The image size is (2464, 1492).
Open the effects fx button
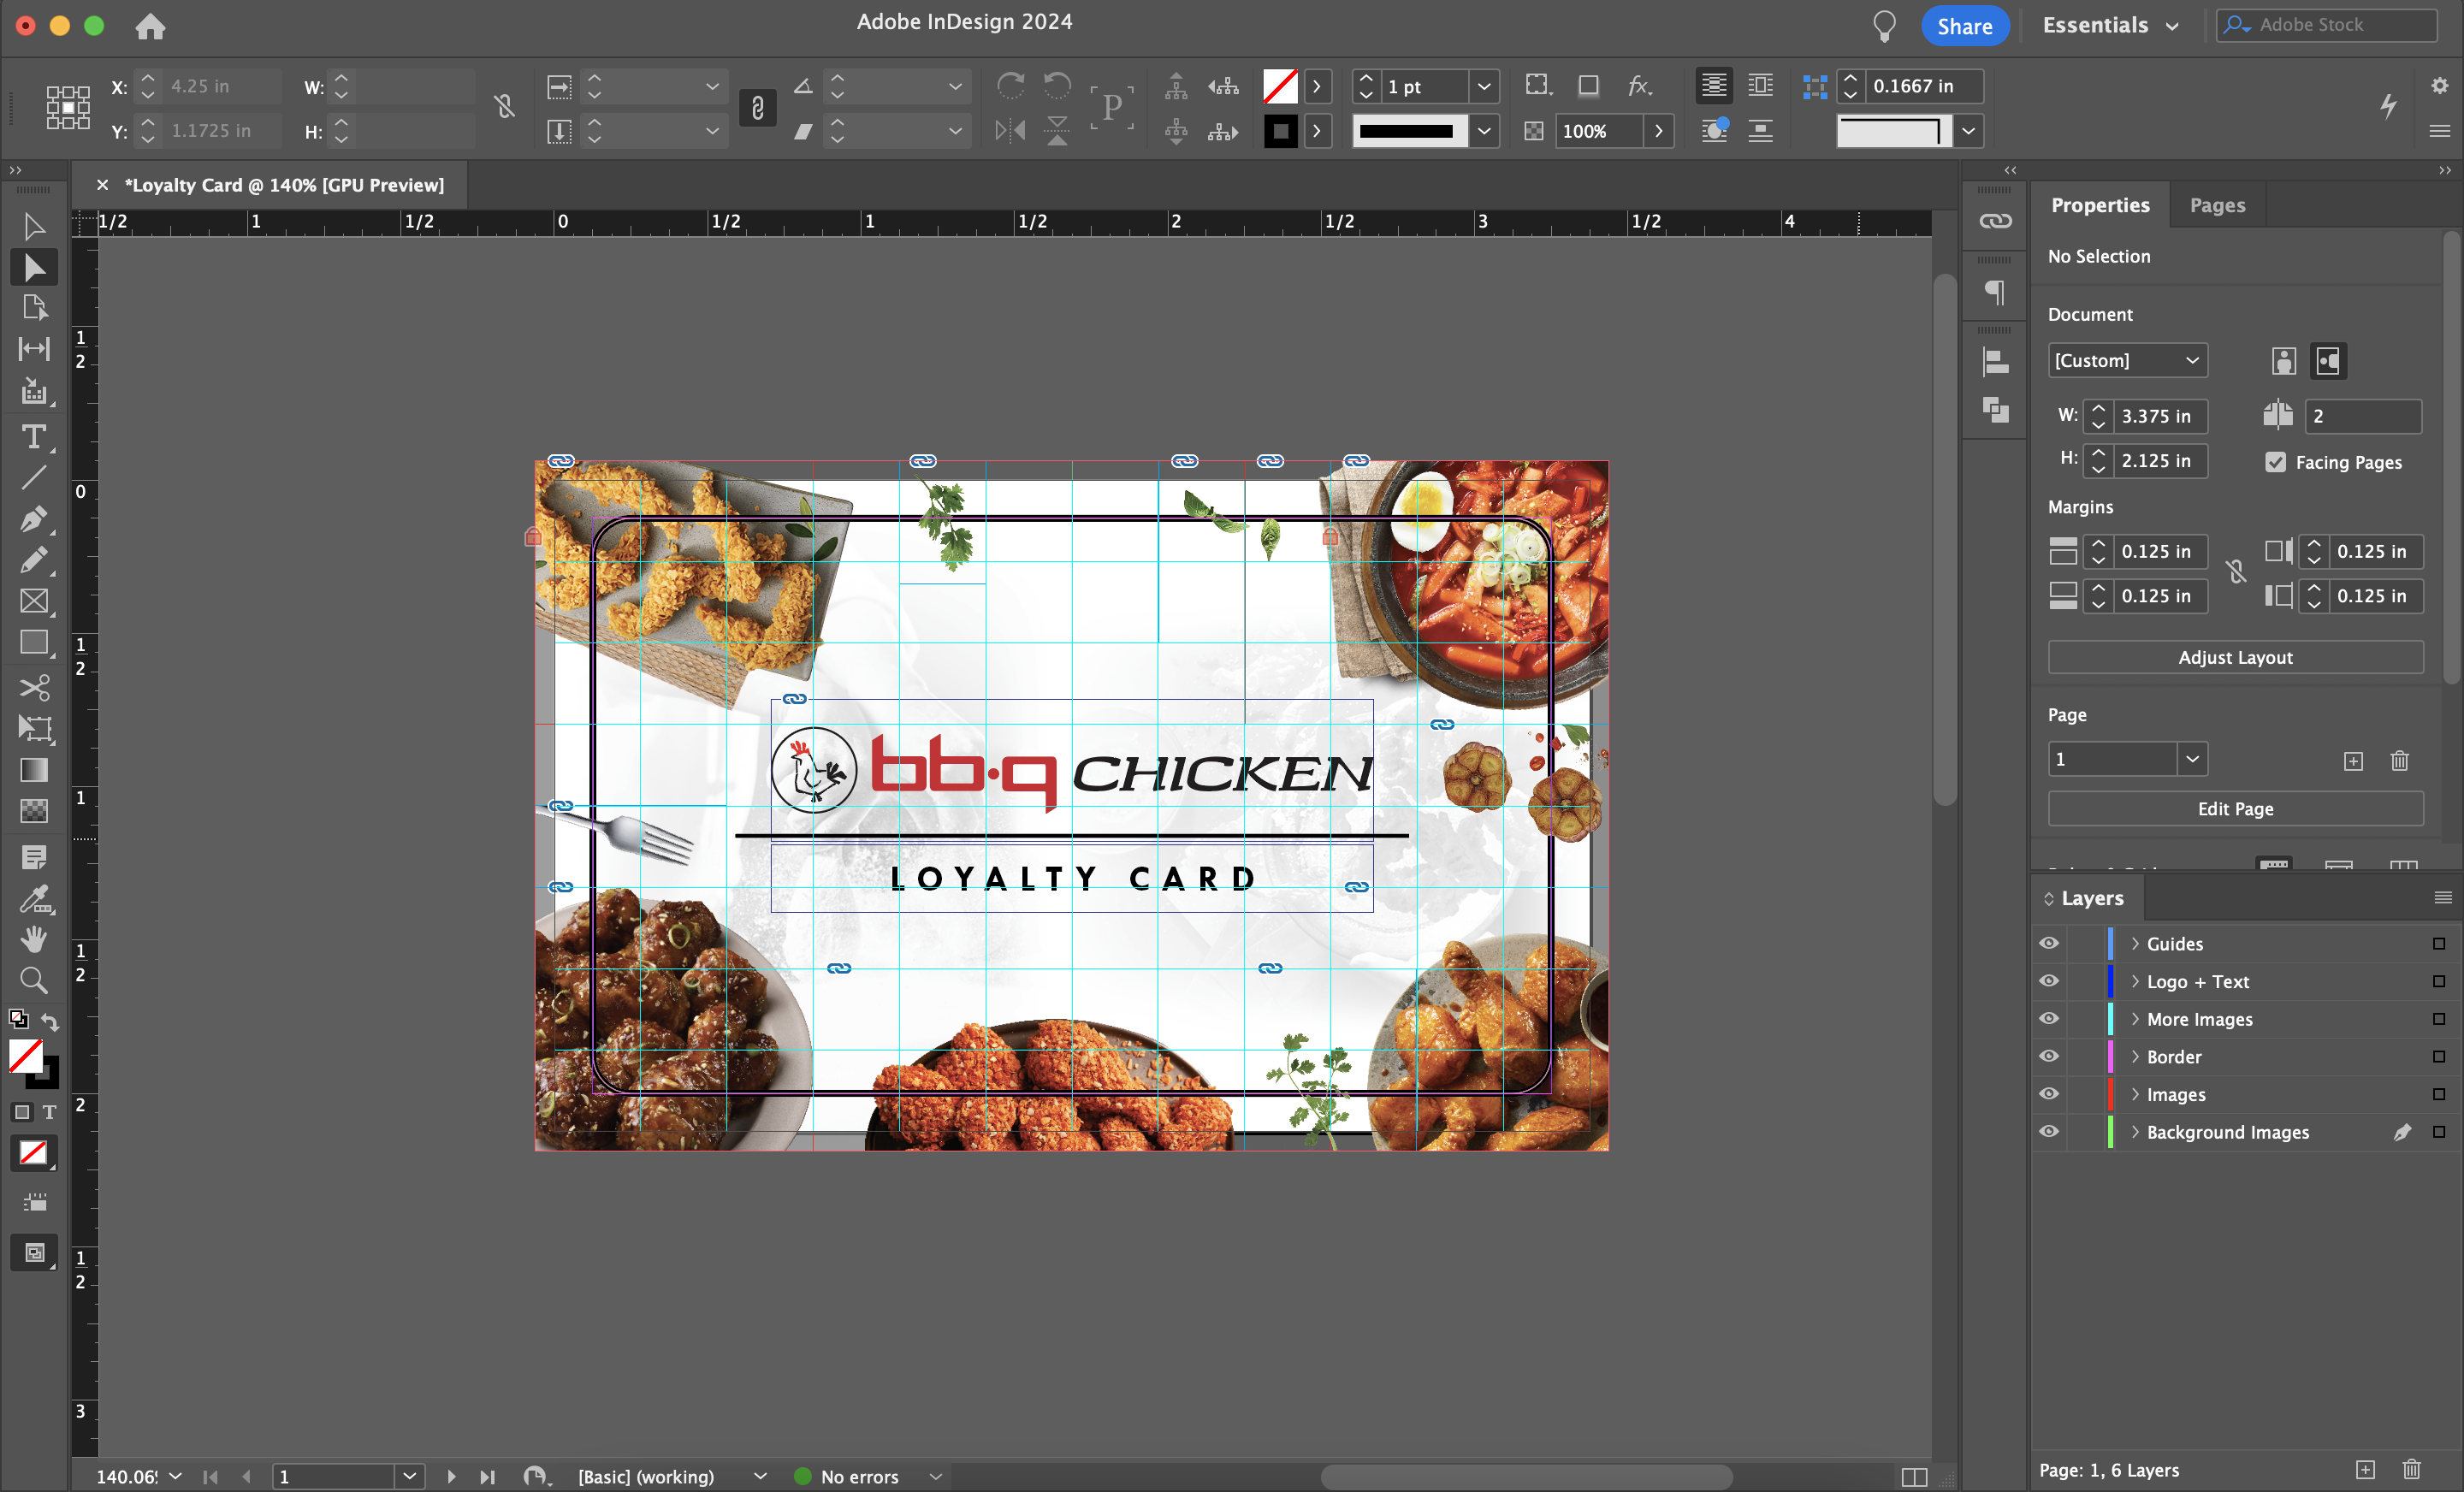tap(1639, 86)
